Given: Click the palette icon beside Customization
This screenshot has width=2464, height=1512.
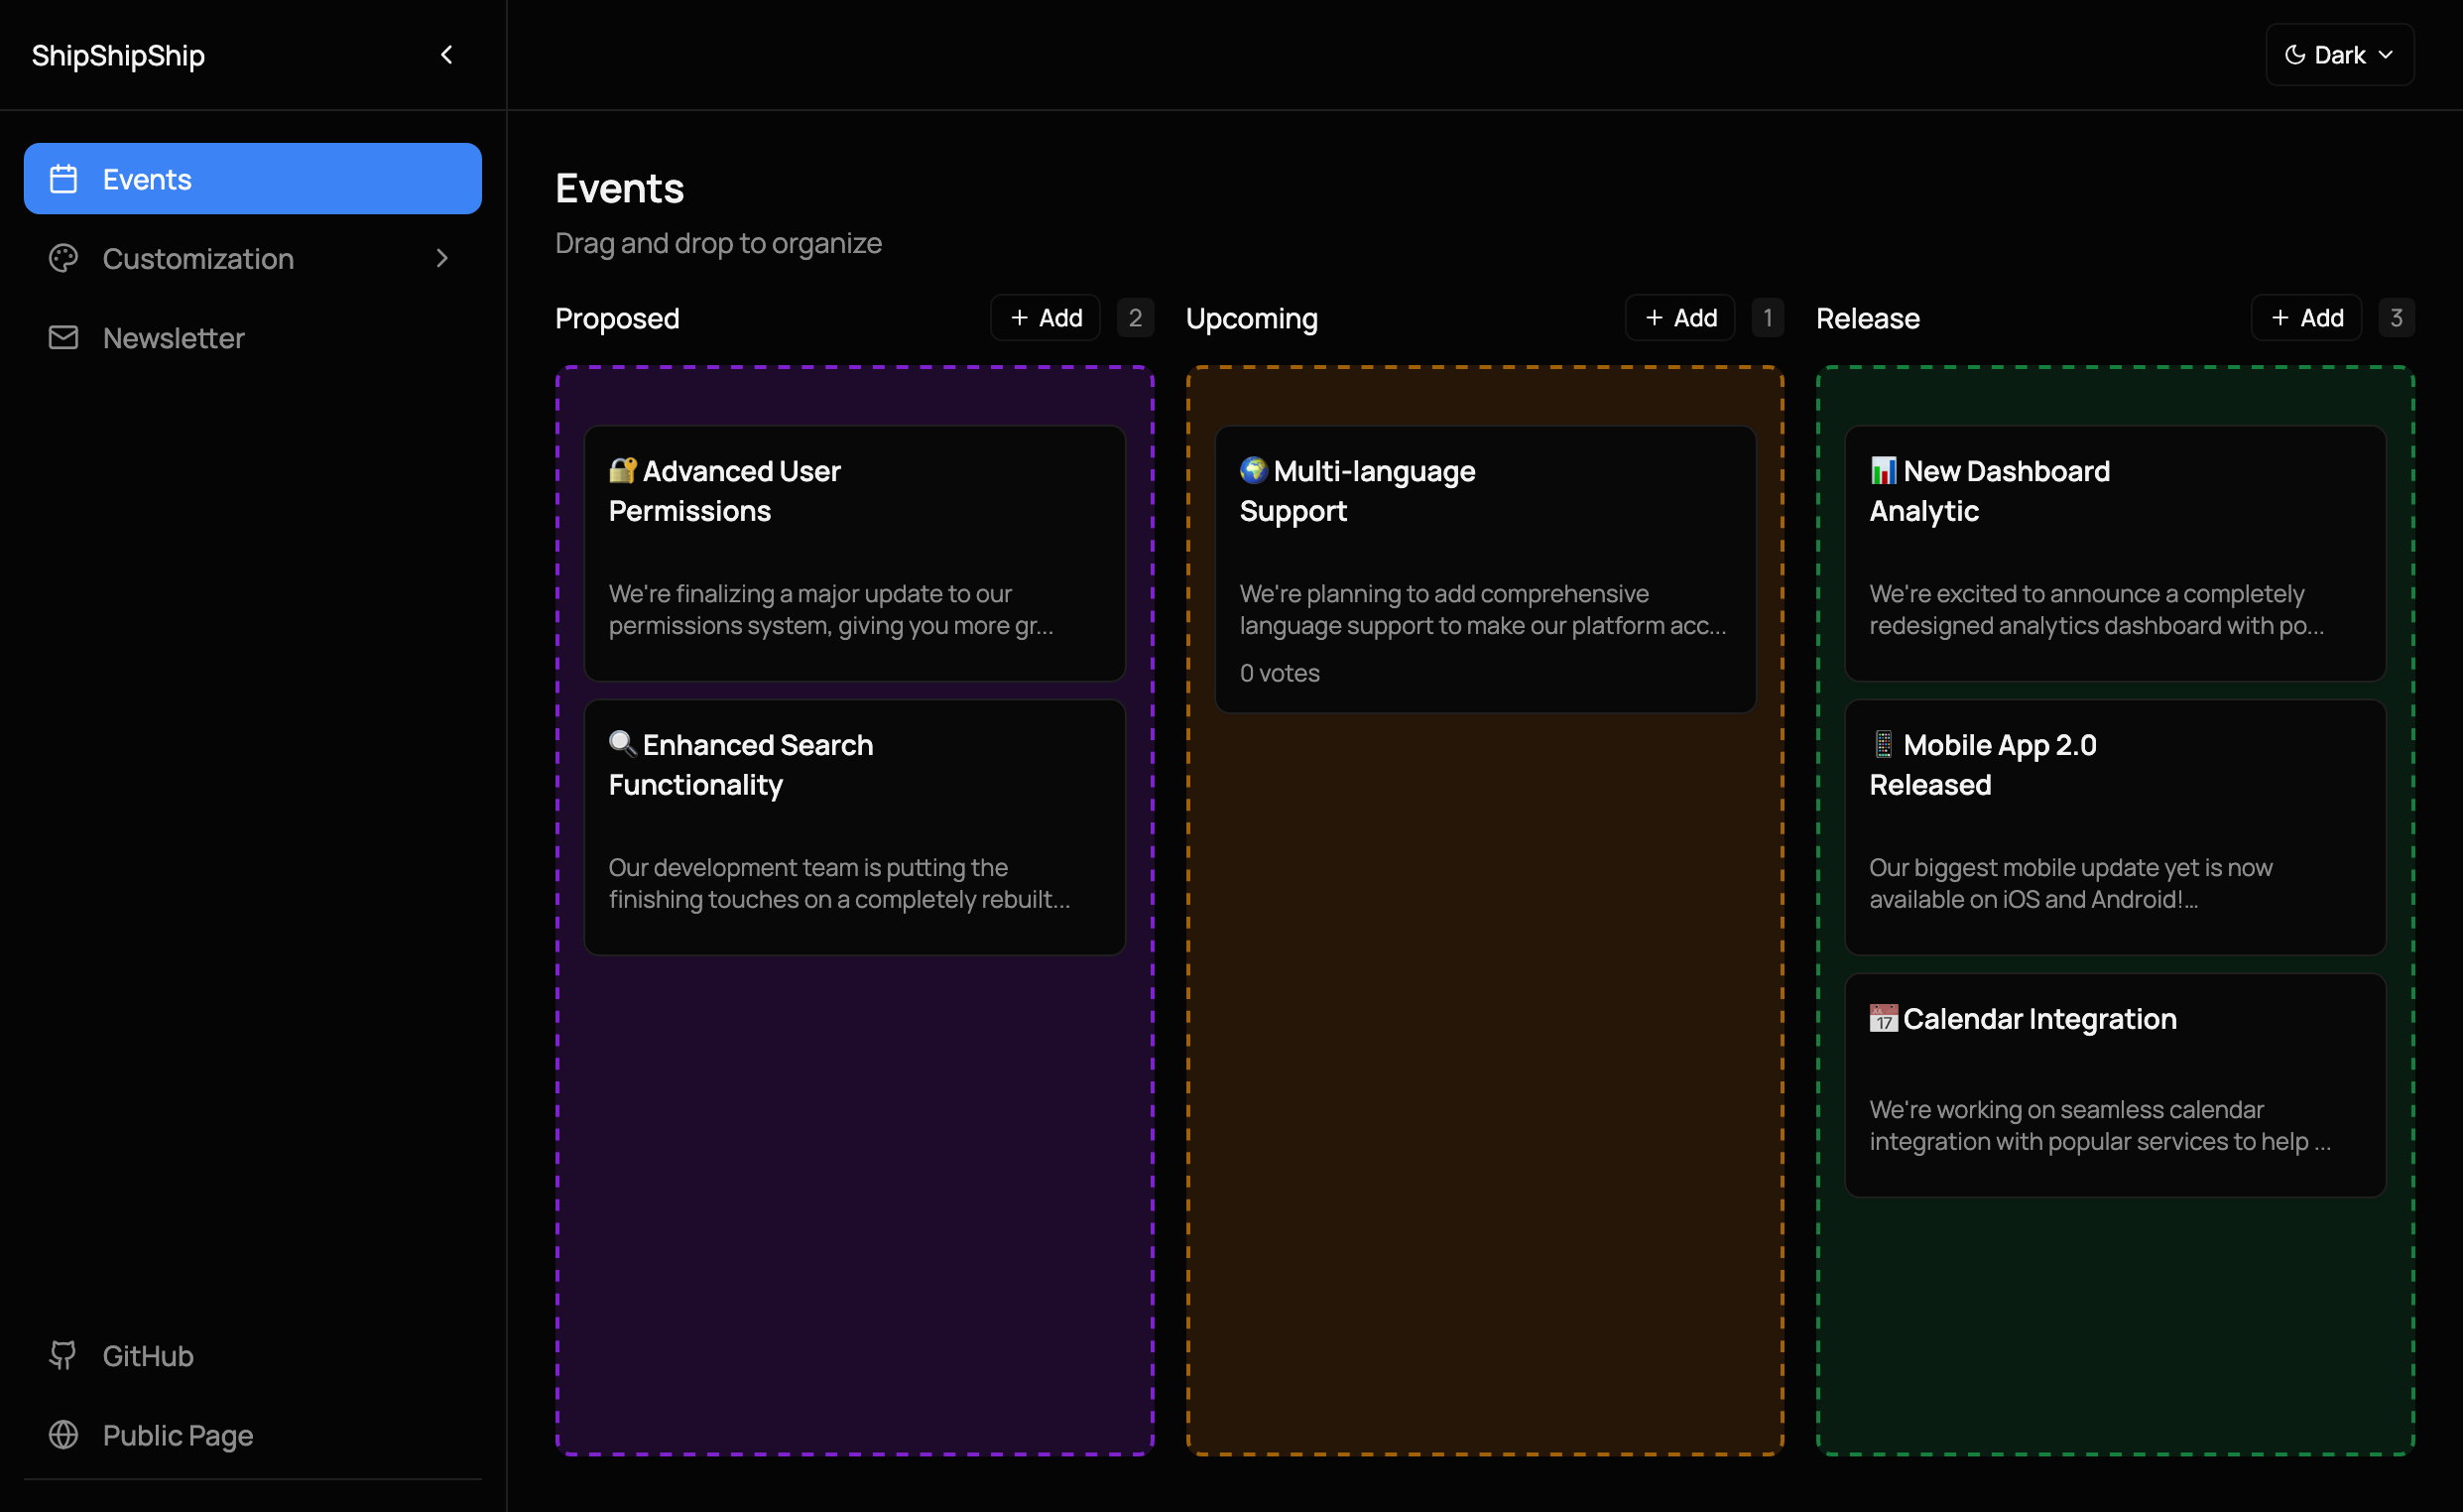Looking at the screenshot, I should pos(63,259).
